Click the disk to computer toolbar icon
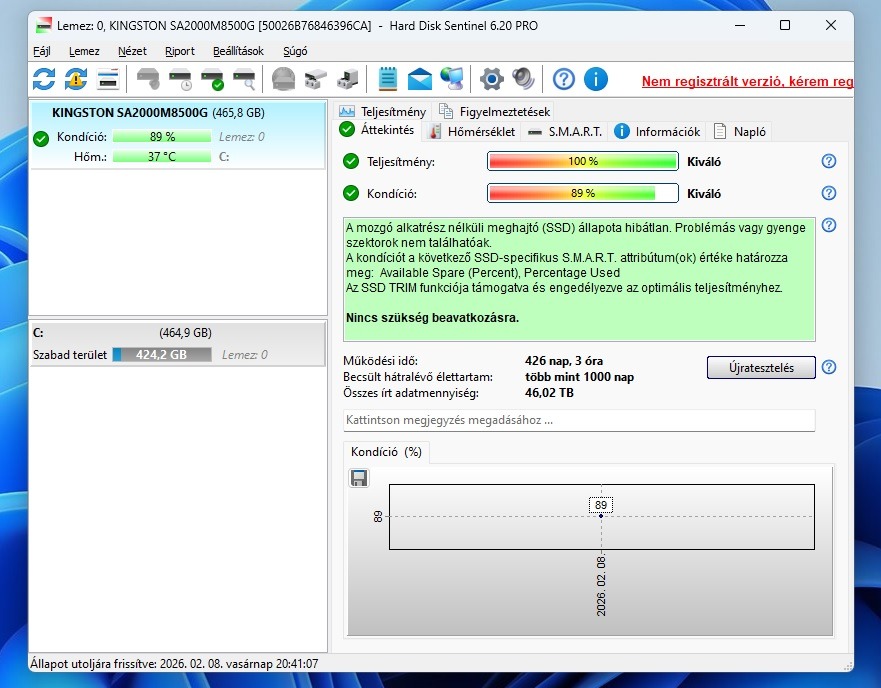 [x=348, y=79]
